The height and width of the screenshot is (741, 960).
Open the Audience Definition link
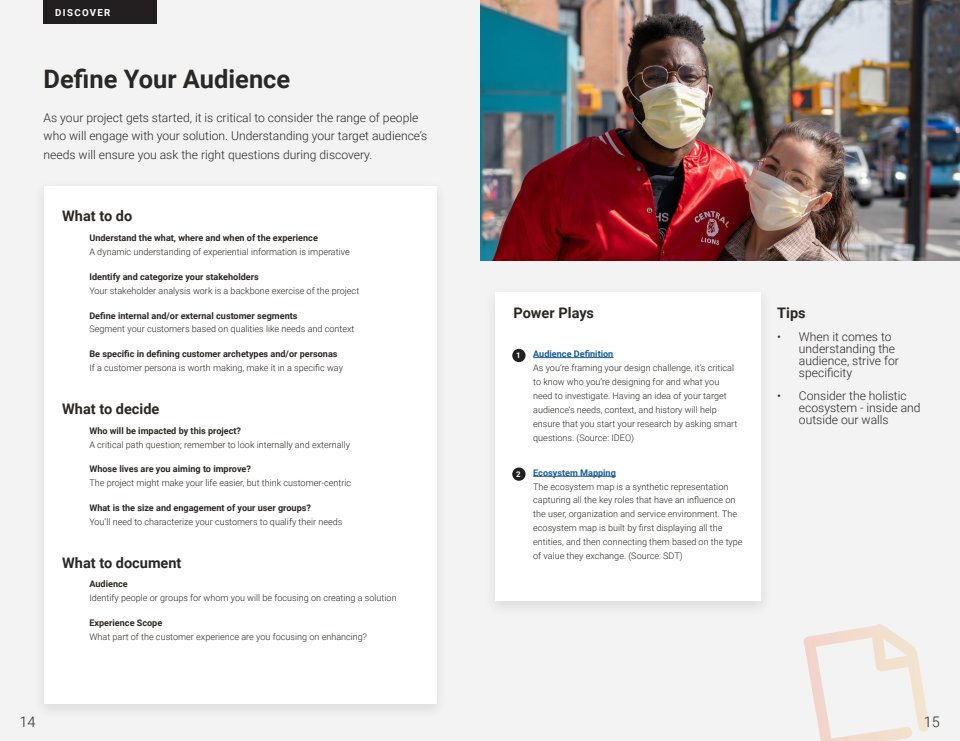[x=573, y=354]
